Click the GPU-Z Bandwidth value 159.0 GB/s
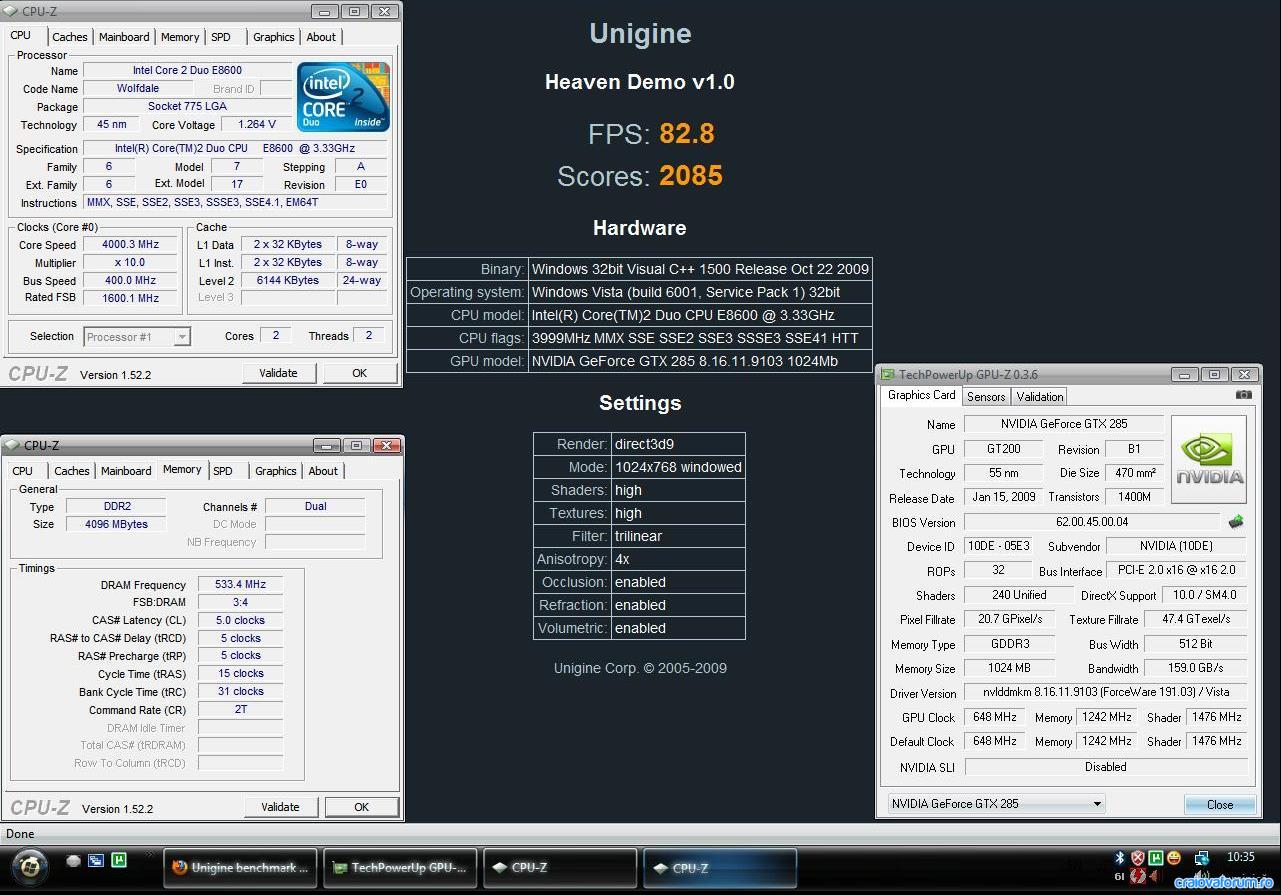The height and width of the screenshot is (895, 1281). 1195,668
